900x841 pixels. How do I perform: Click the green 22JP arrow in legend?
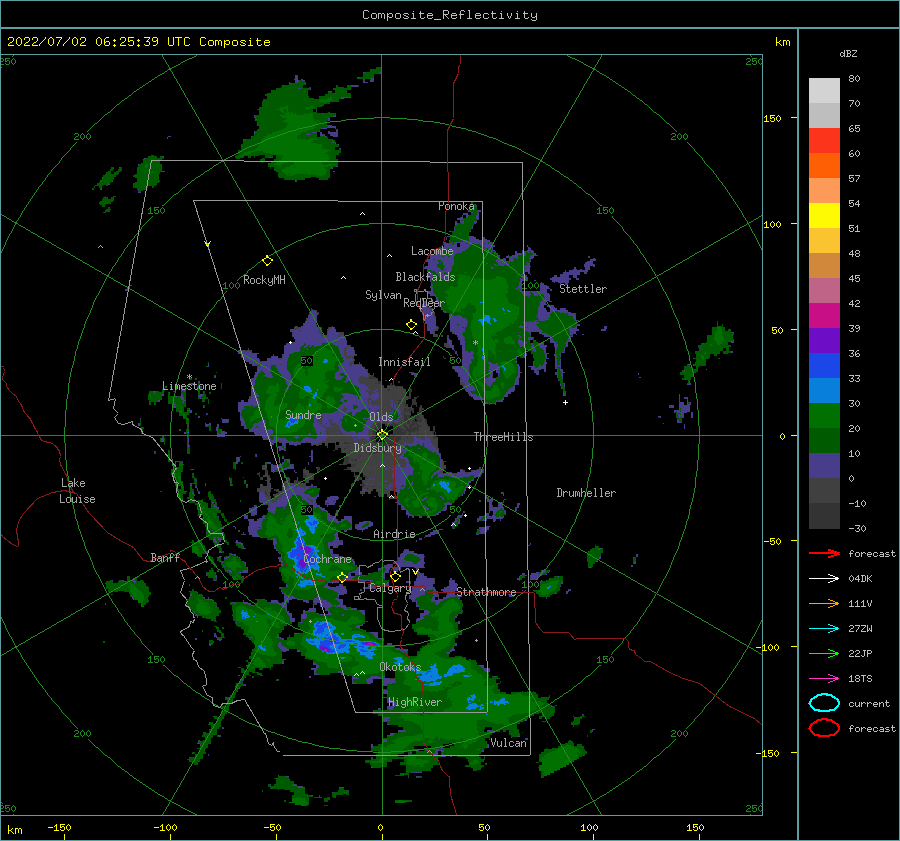[x=824, y=653]
